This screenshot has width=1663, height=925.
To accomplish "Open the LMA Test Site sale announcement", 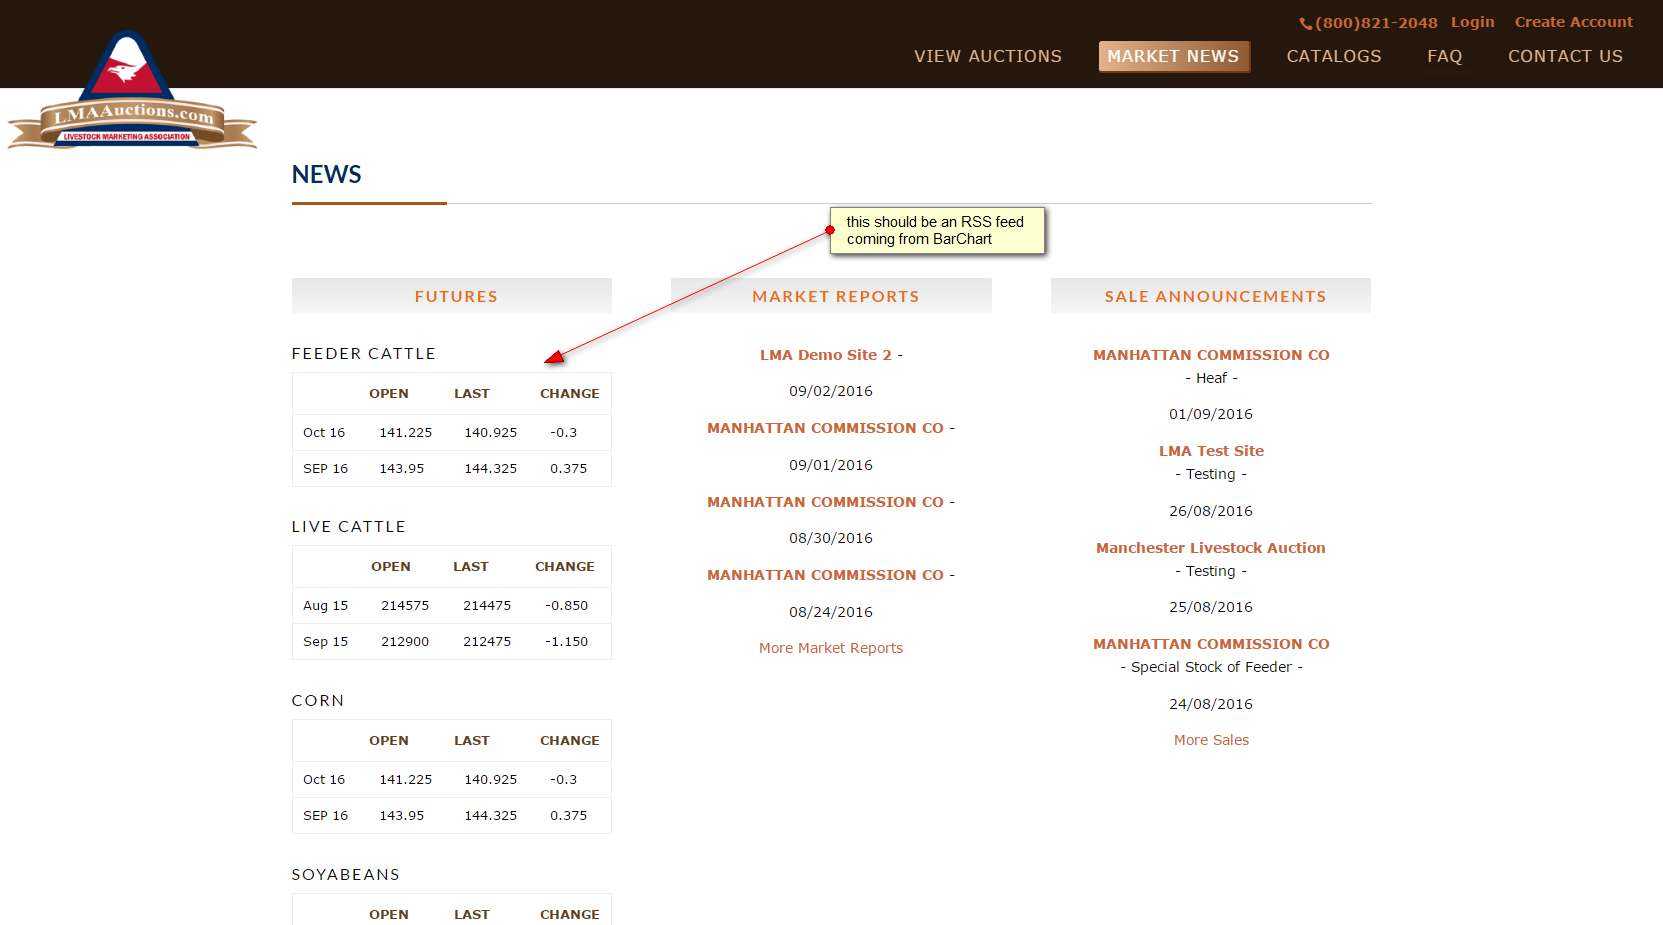I will (1211, 451).
